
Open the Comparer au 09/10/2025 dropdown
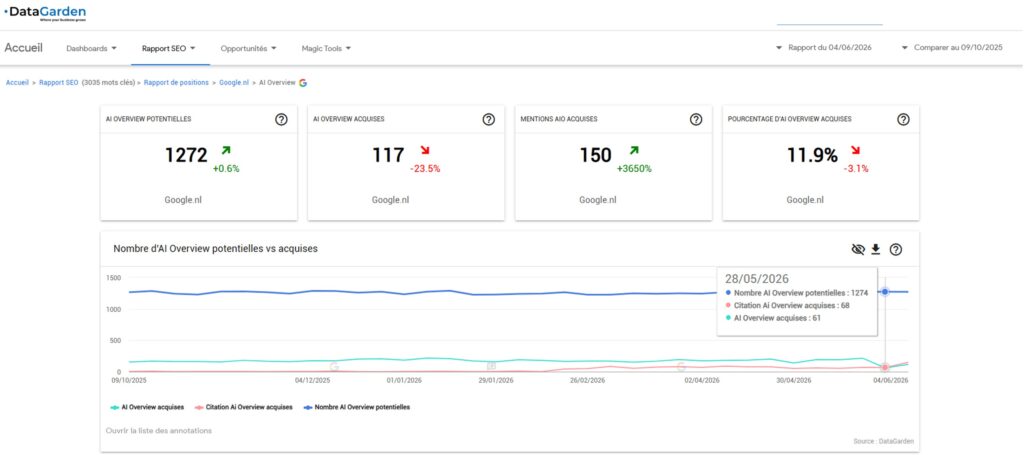[x=952, y=48]
